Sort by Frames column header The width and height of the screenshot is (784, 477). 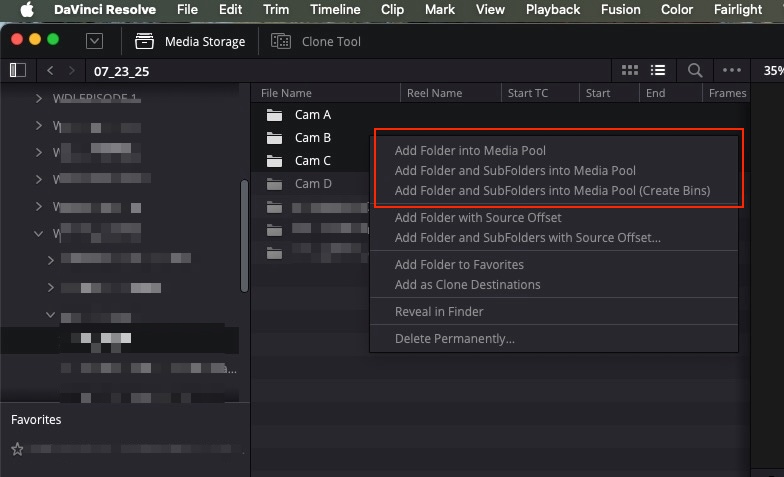click(726, 93)
